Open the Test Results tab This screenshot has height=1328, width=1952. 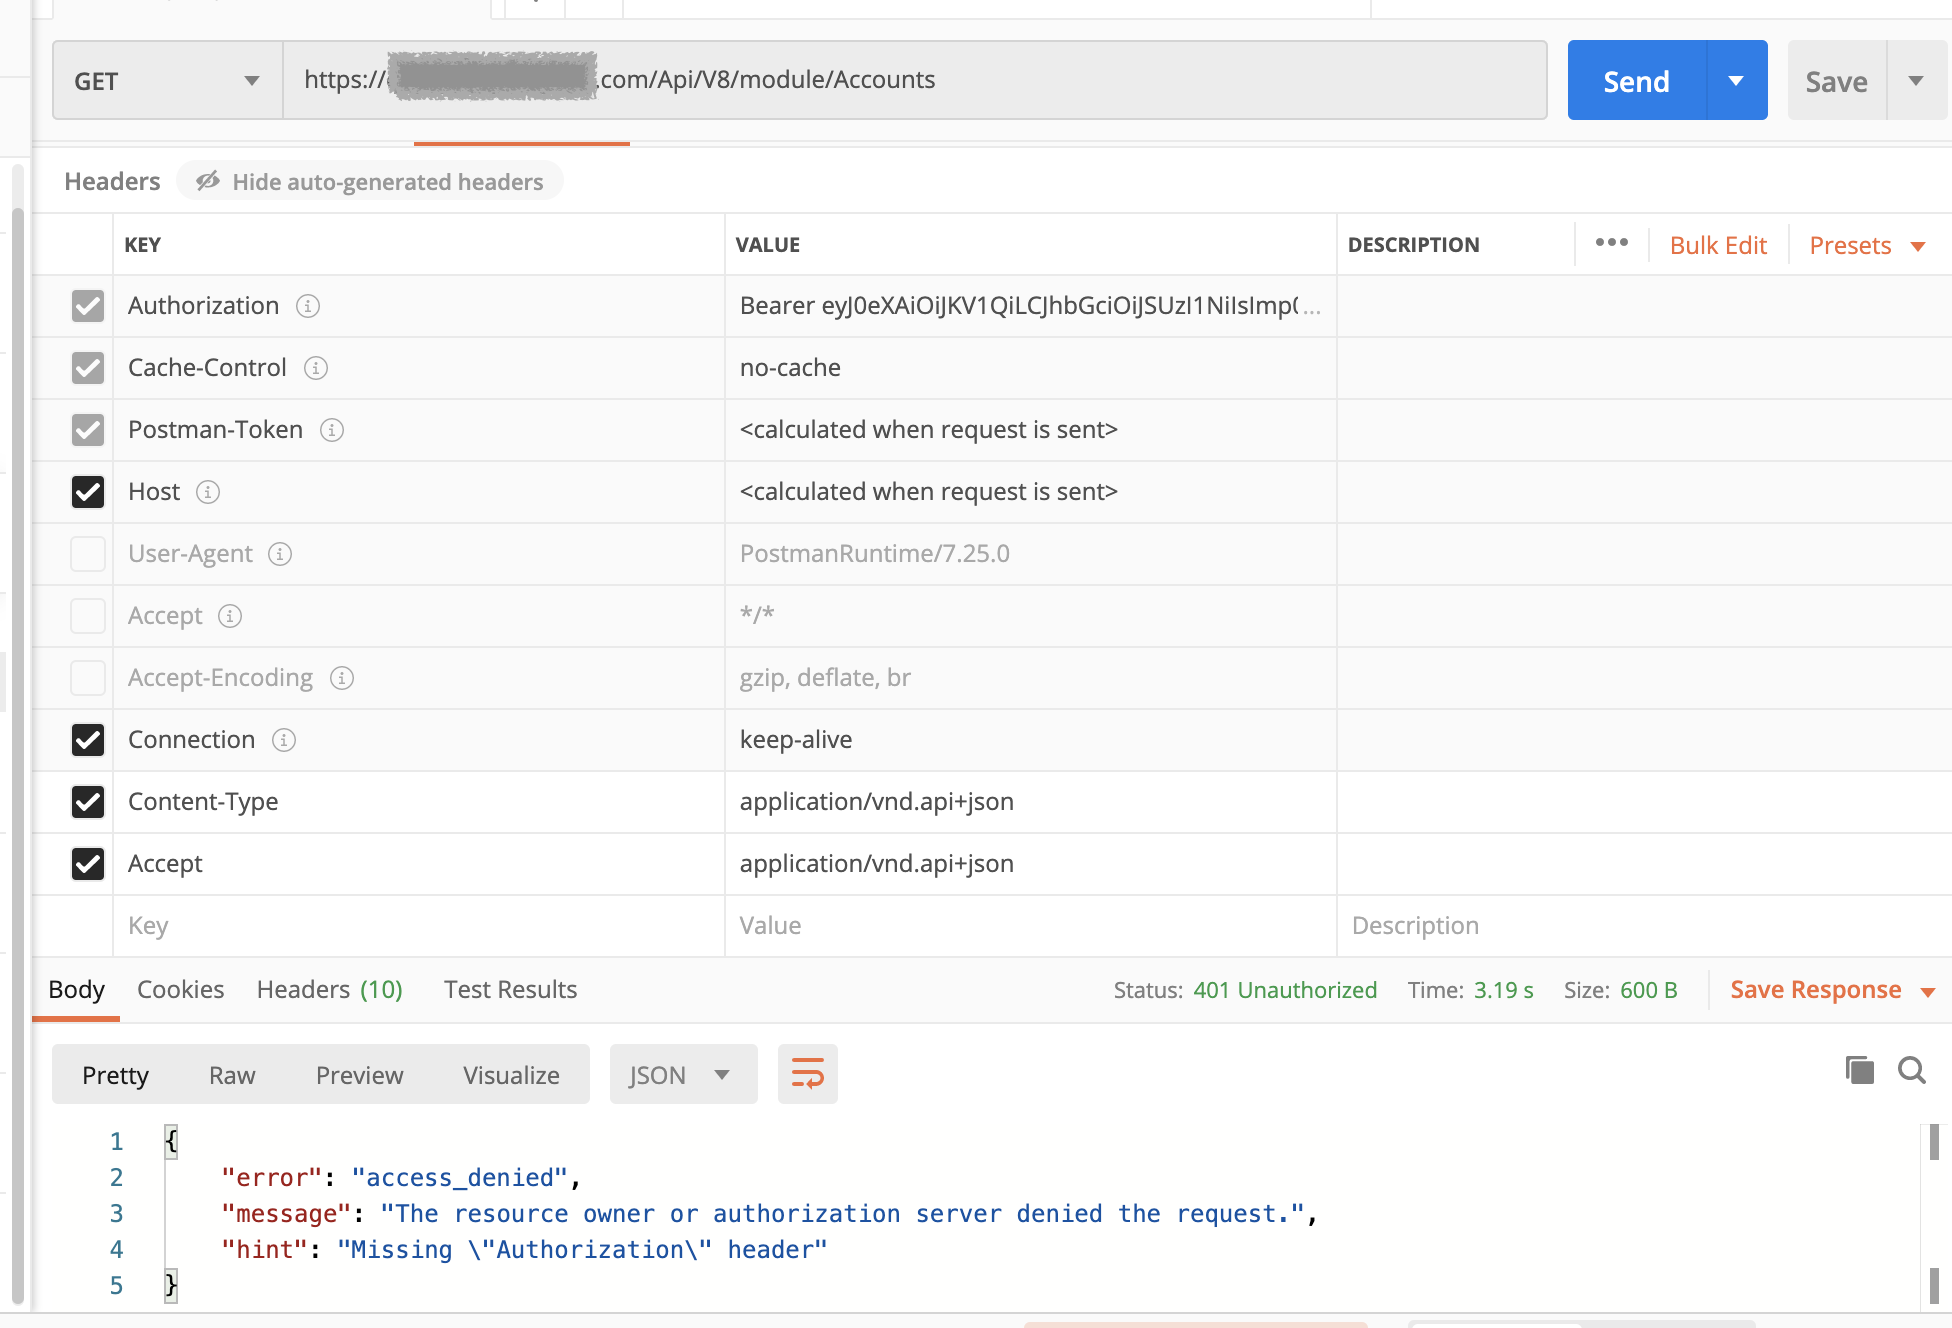click(x=510, y=990)
